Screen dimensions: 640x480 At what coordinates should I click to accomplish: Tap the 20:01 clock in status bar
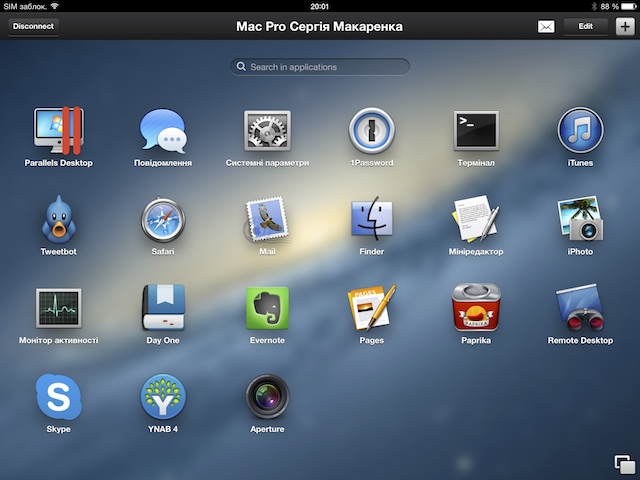tap(319, 6)
